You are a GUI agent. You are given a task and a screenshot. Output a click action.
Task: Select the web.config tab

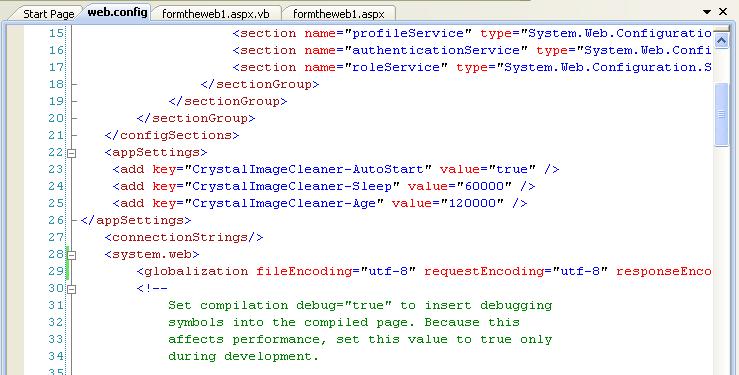[x=117, y=12]
